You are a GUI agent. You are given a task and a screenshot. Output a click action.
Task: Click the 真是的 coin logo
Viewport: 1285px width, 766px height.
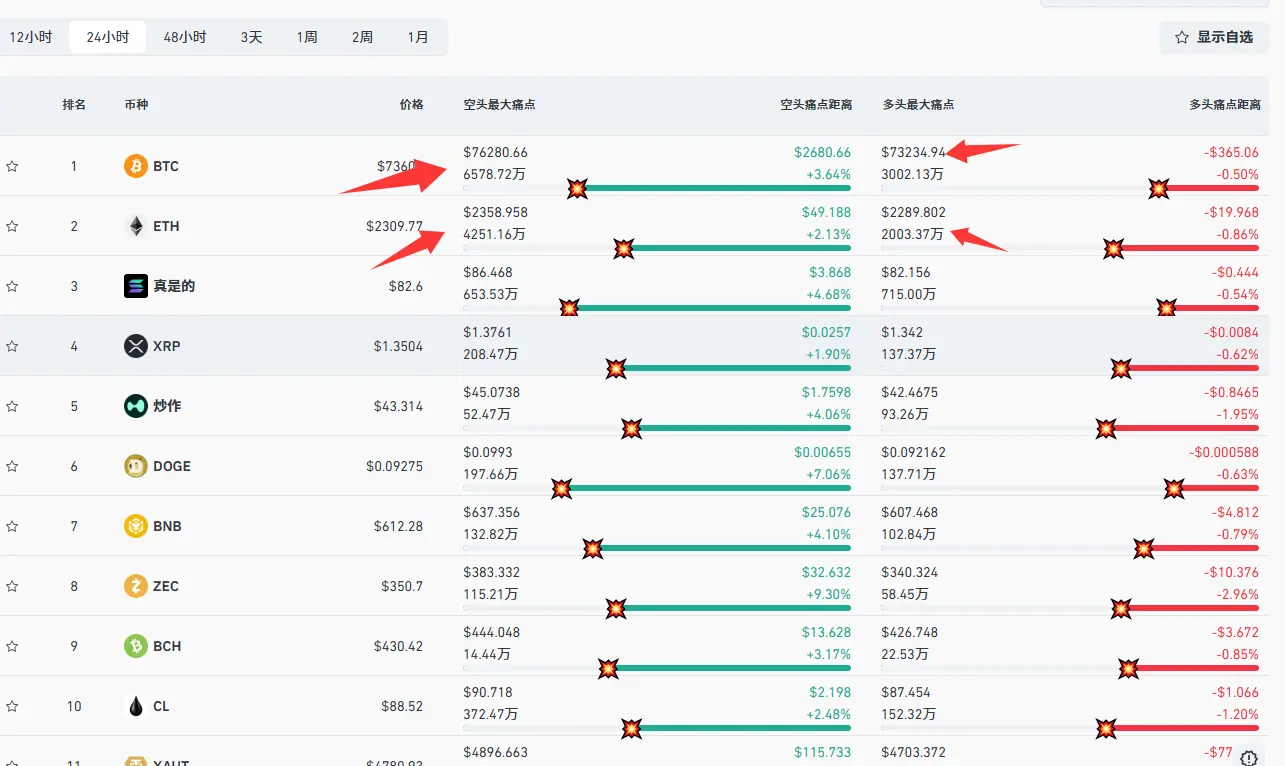[136, 286]
